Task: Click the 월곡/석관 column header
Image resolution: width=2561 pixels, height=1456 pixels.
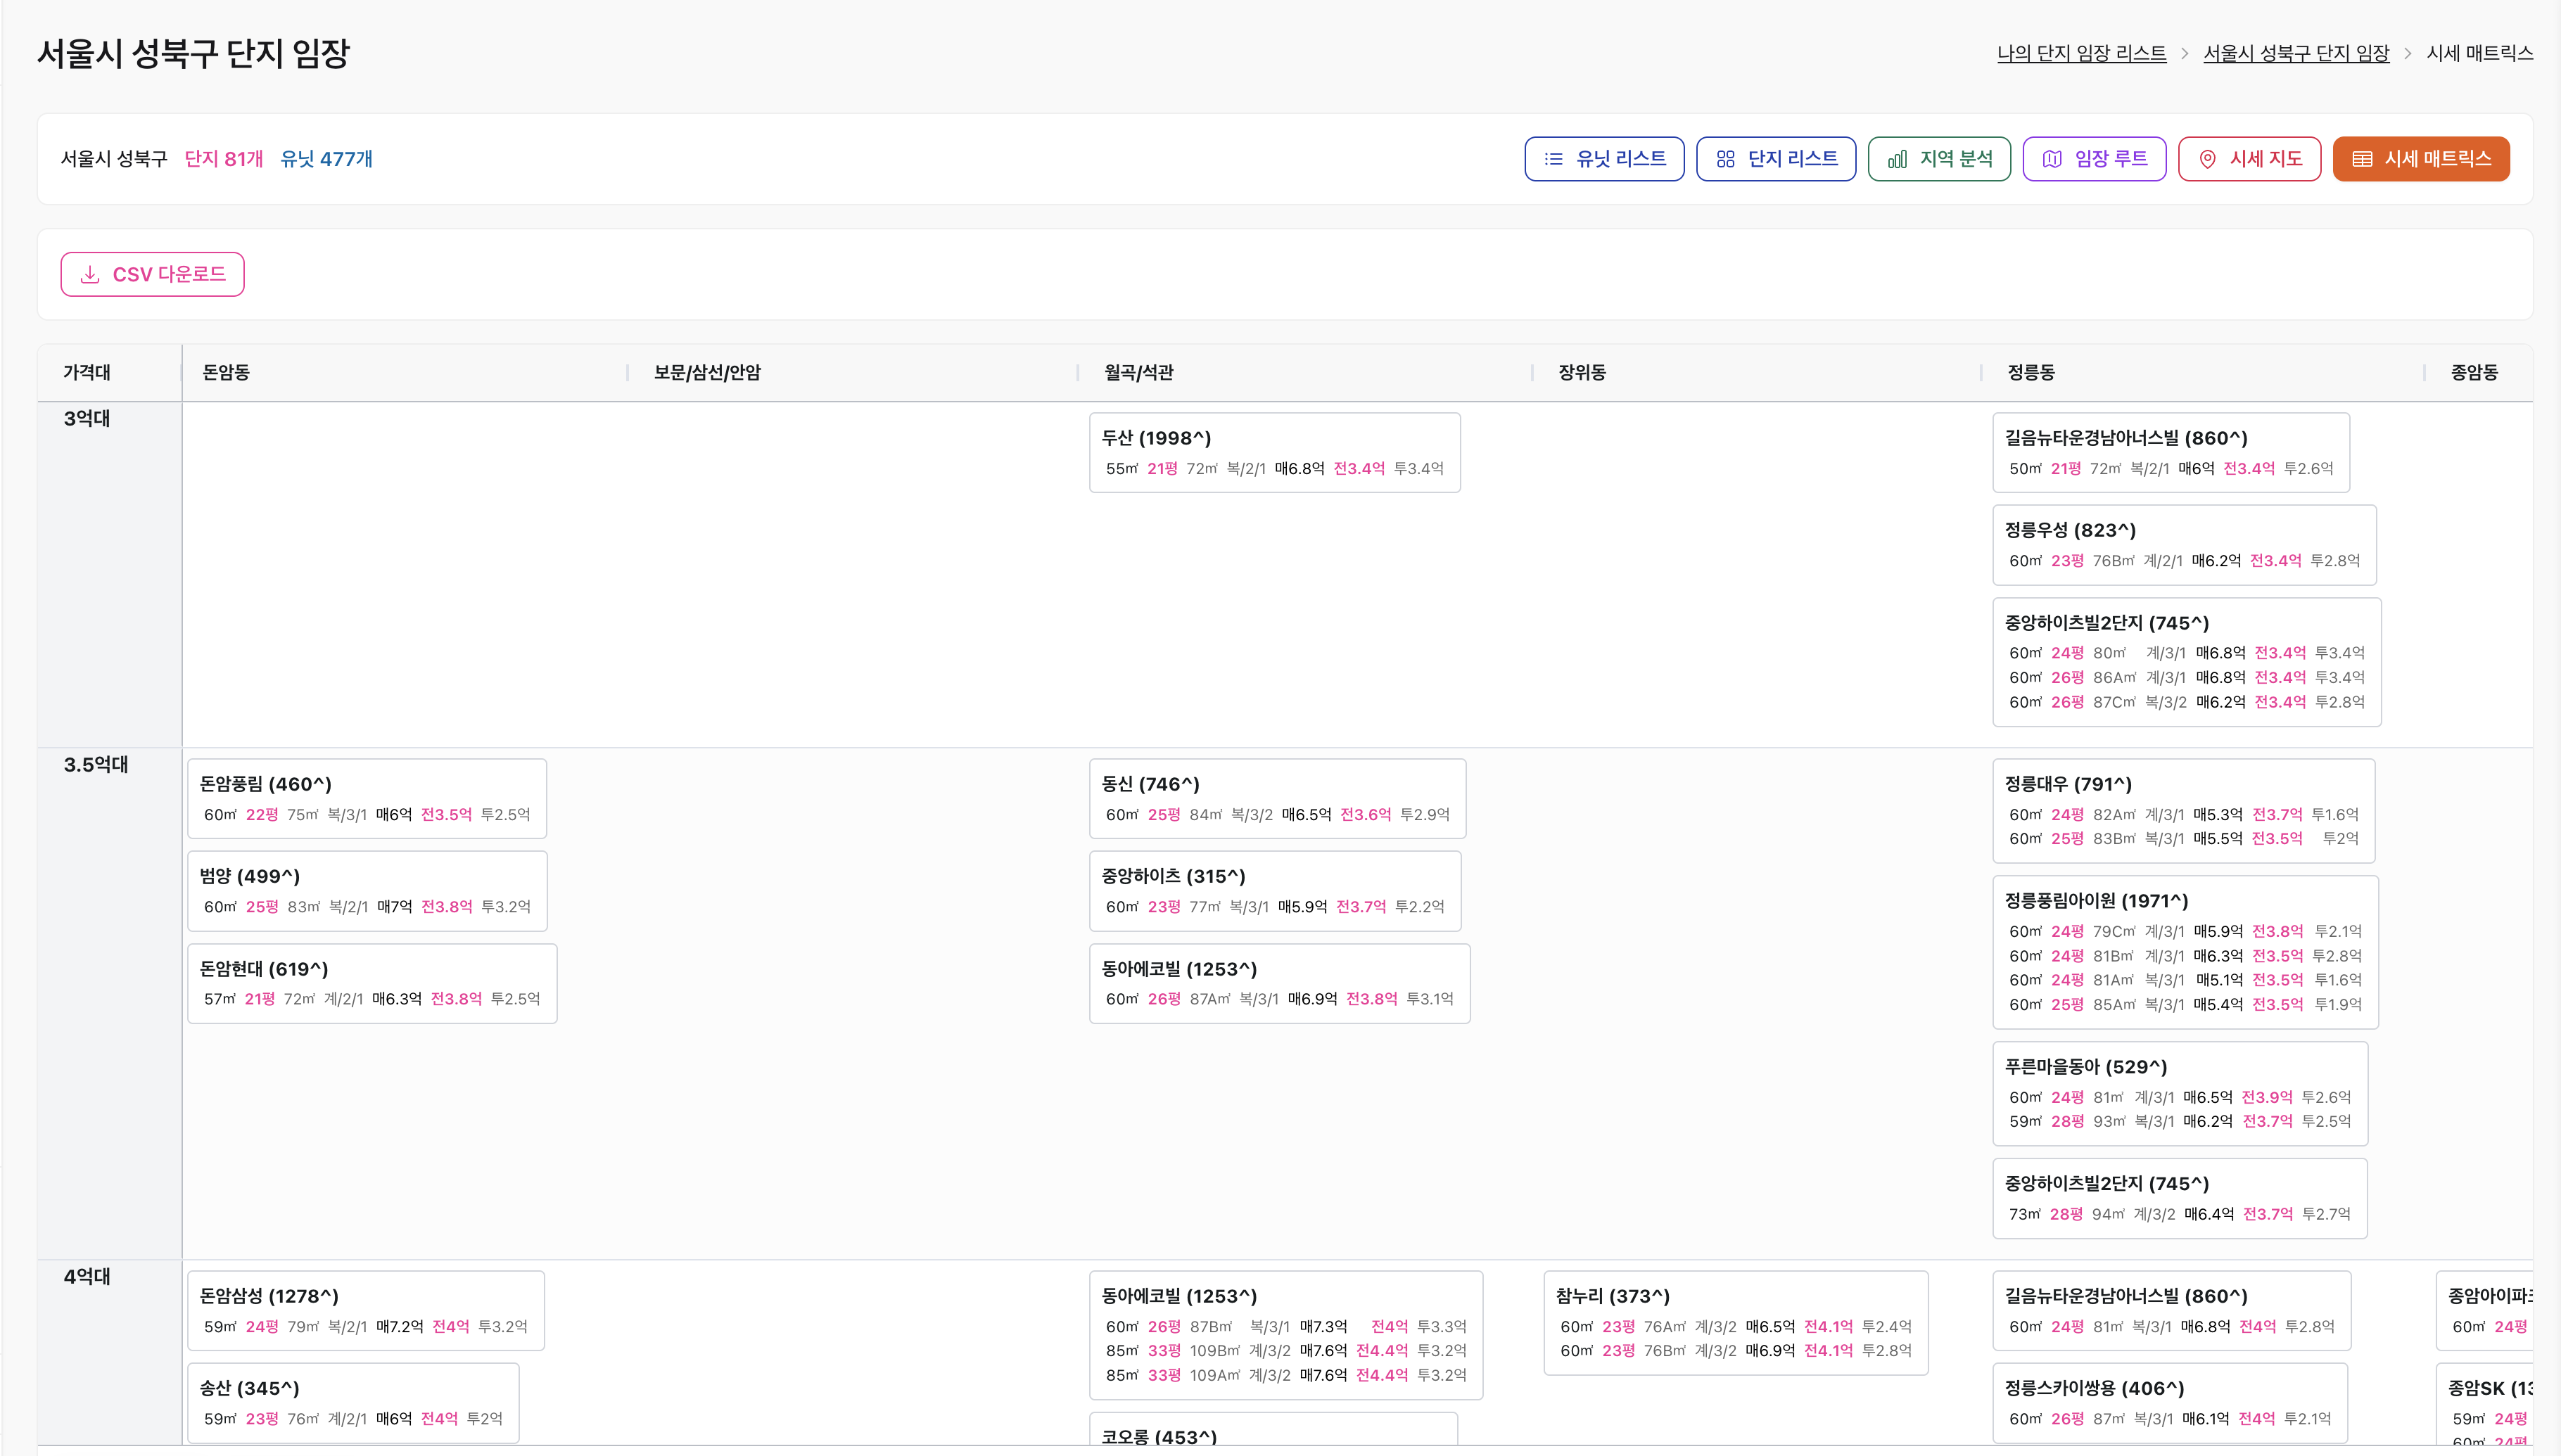Action: tap(1138, 372)
